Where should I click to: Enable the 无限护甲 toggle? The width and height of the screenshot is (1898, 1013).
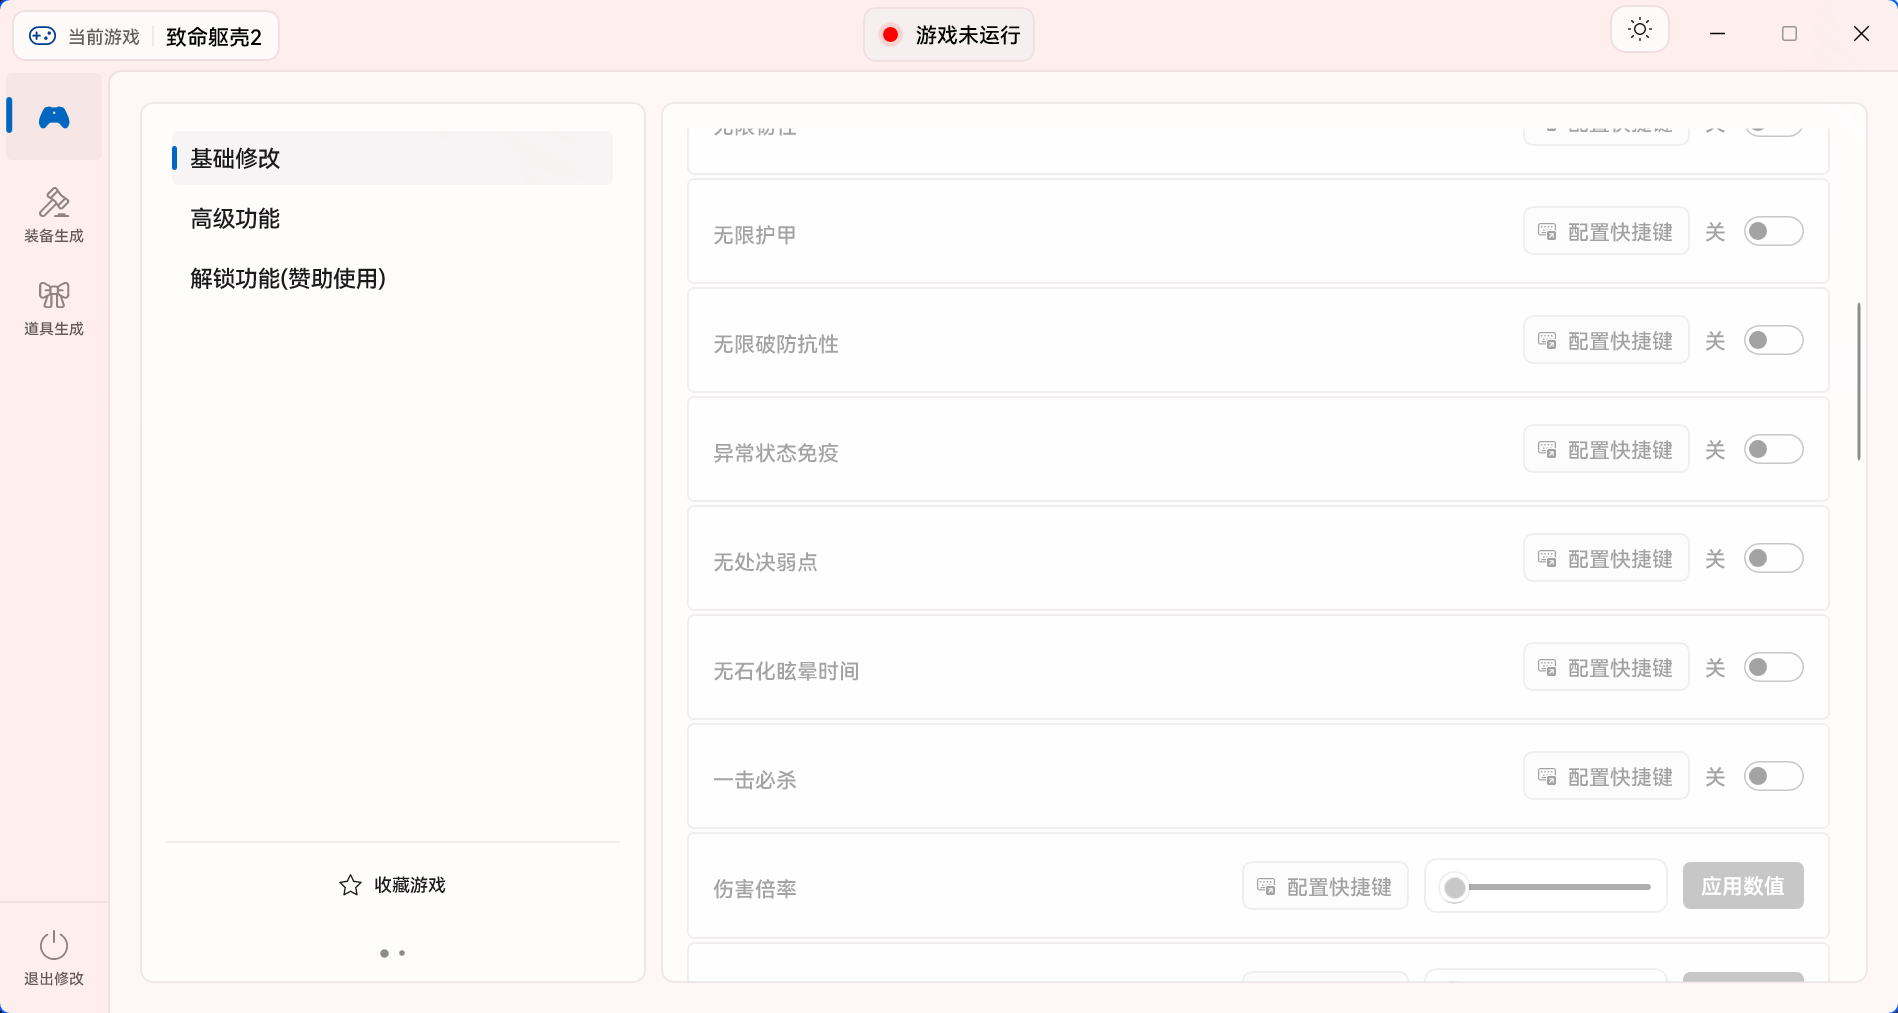point(1774,231)
